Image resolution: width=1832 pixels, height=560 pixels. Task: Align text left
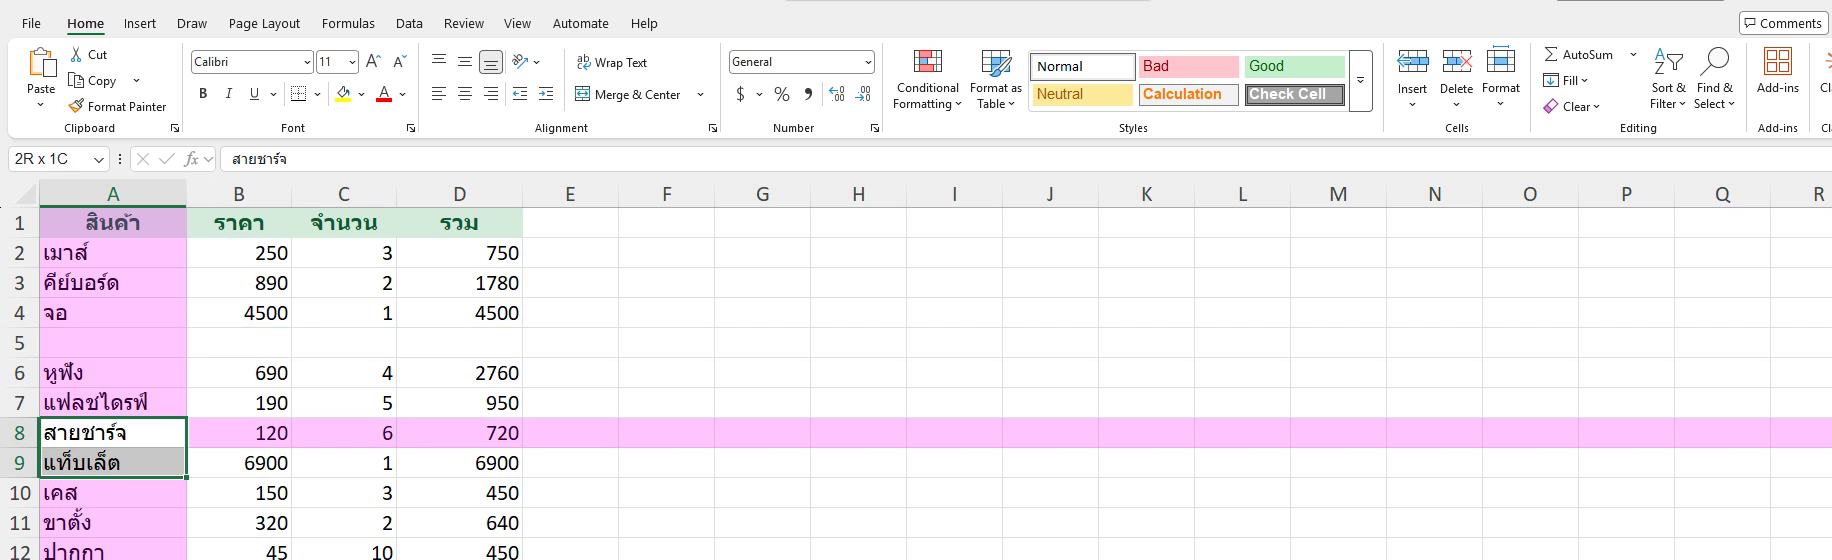click(x=439, y=94)
